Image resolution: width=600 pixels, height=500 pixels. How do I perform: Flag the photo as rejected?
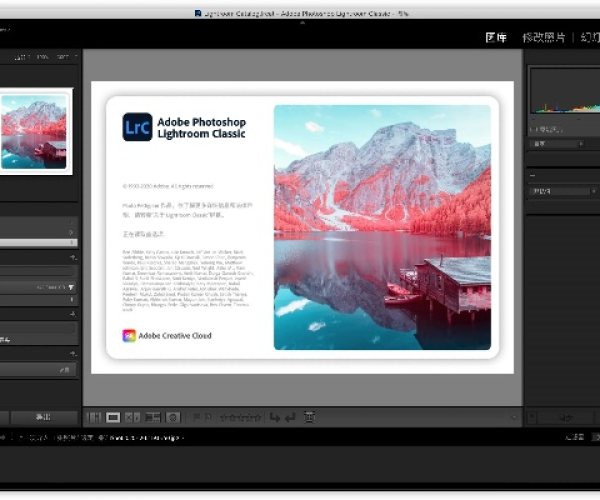pyautogui.click(x=208, y=417)
